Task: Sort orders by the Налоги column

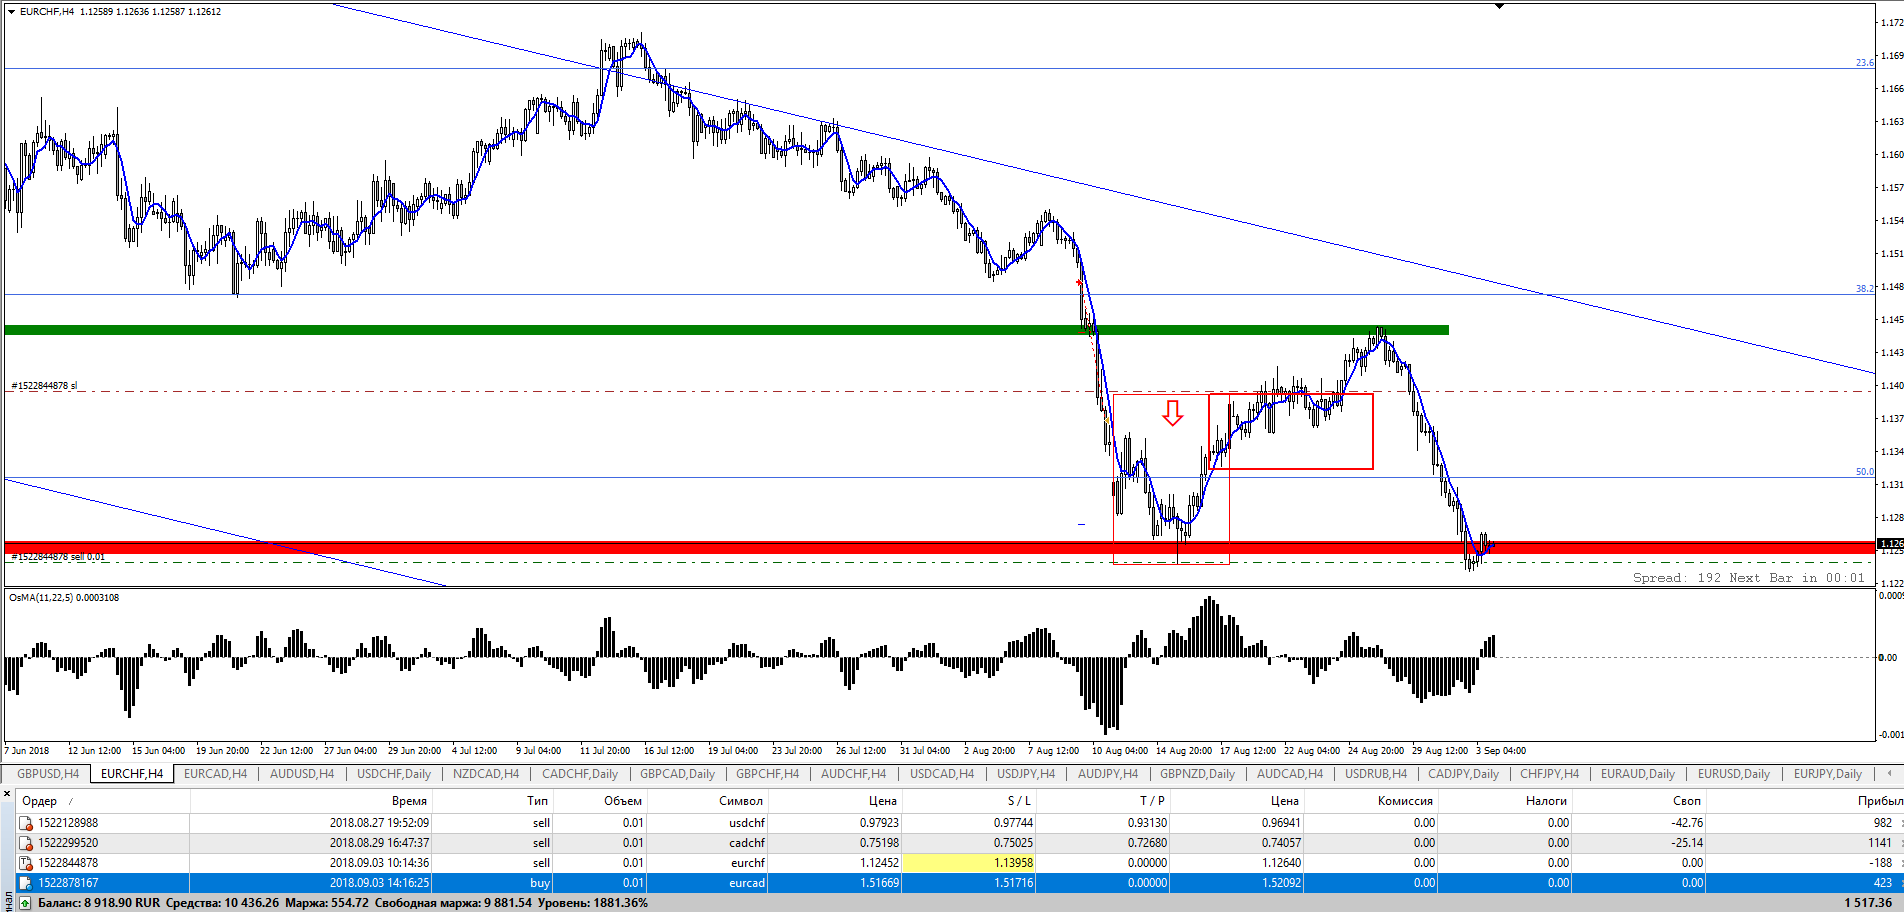Action: 1504,800
